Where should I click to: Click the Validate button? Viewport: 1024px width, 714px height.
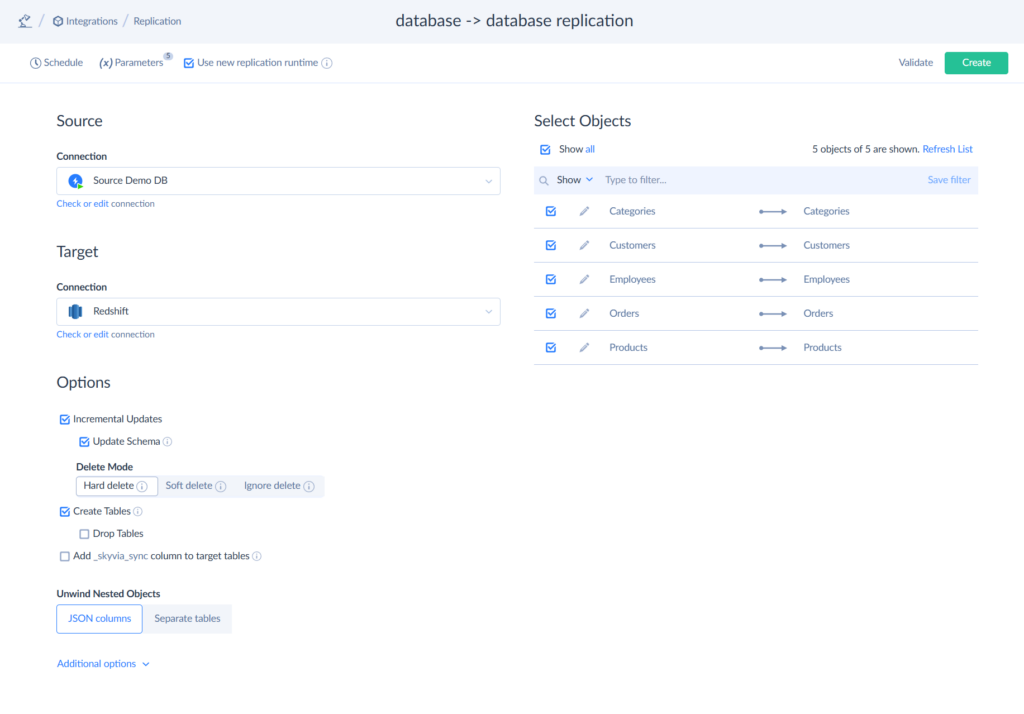pos(916,63)
